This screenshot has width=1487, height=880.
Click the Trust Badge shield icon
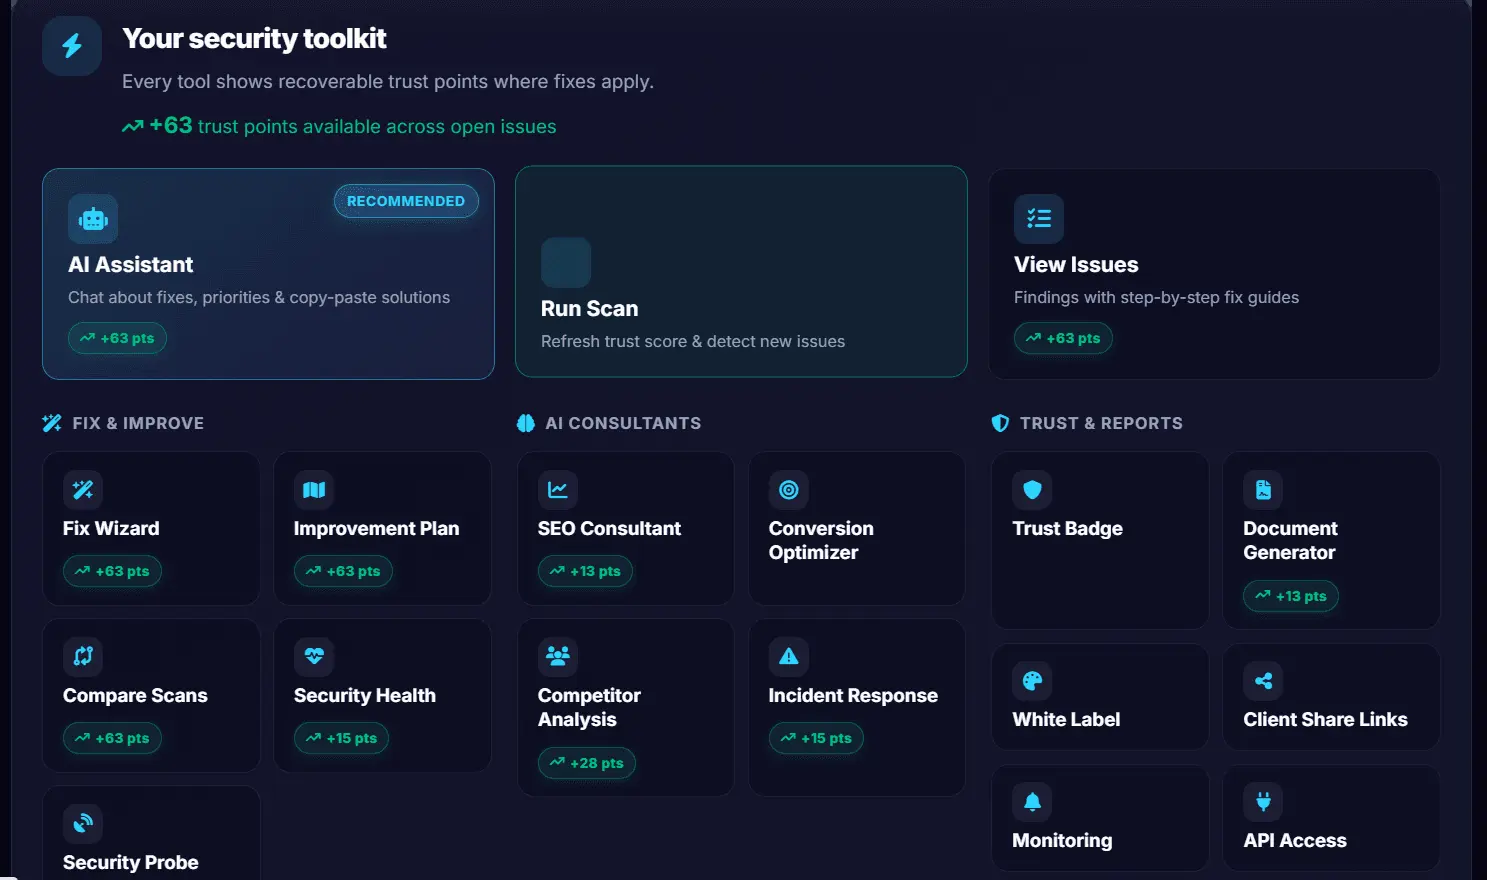1033,490
